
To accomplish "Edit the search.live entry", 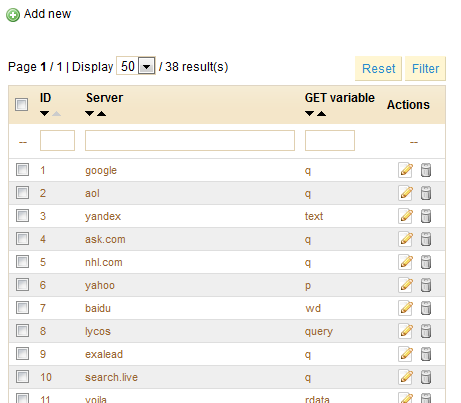I will click(406, 377).
